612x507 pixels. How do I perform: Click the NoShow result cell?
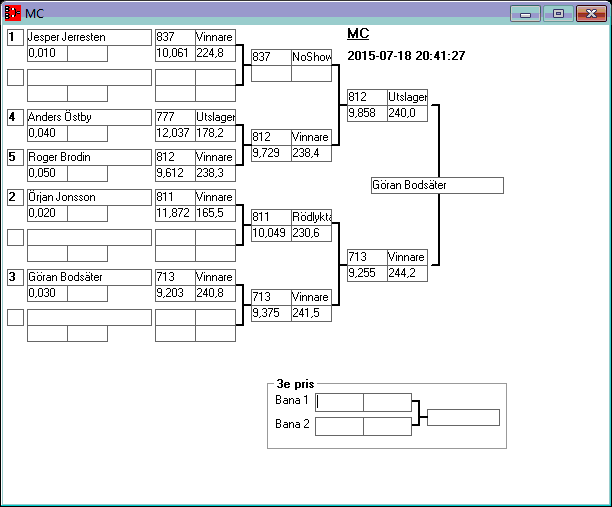[311, 58]
